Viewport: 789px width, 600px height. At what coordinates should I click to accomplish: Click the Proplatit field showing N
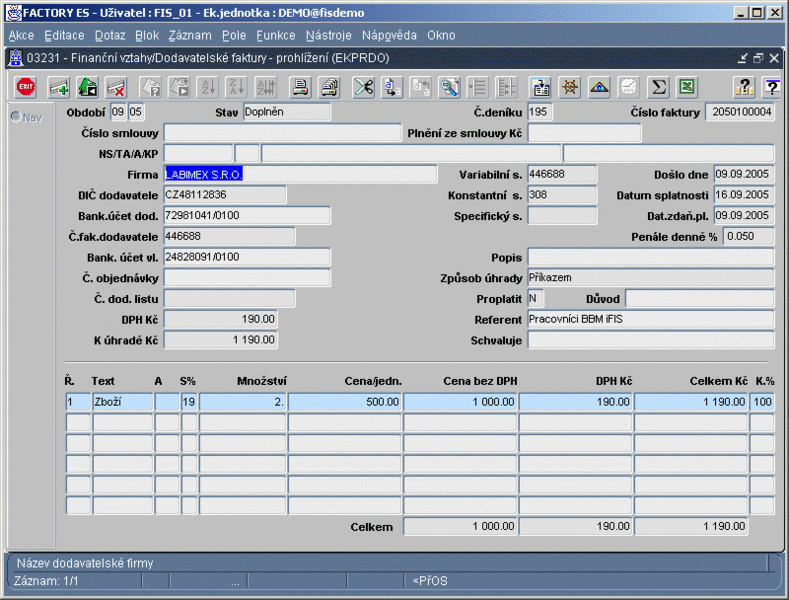[x=536, y=298]
